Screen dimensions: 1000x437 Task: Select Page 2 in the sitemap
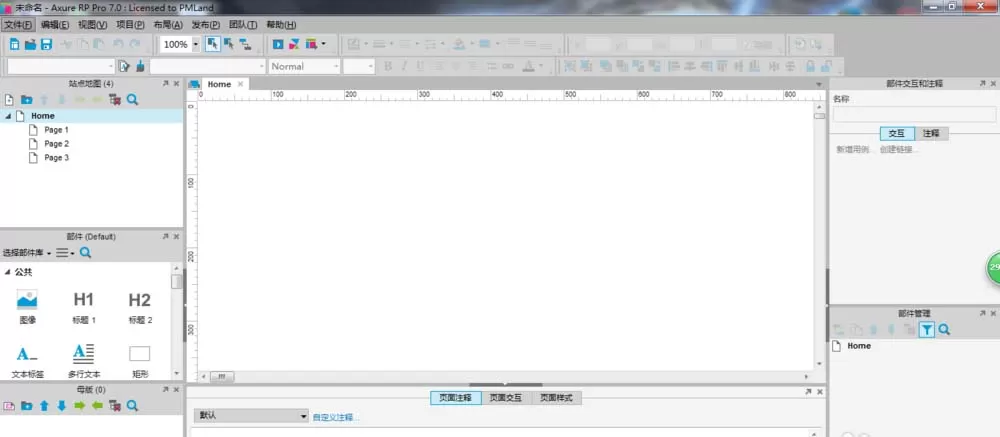[x=57, y=144]
